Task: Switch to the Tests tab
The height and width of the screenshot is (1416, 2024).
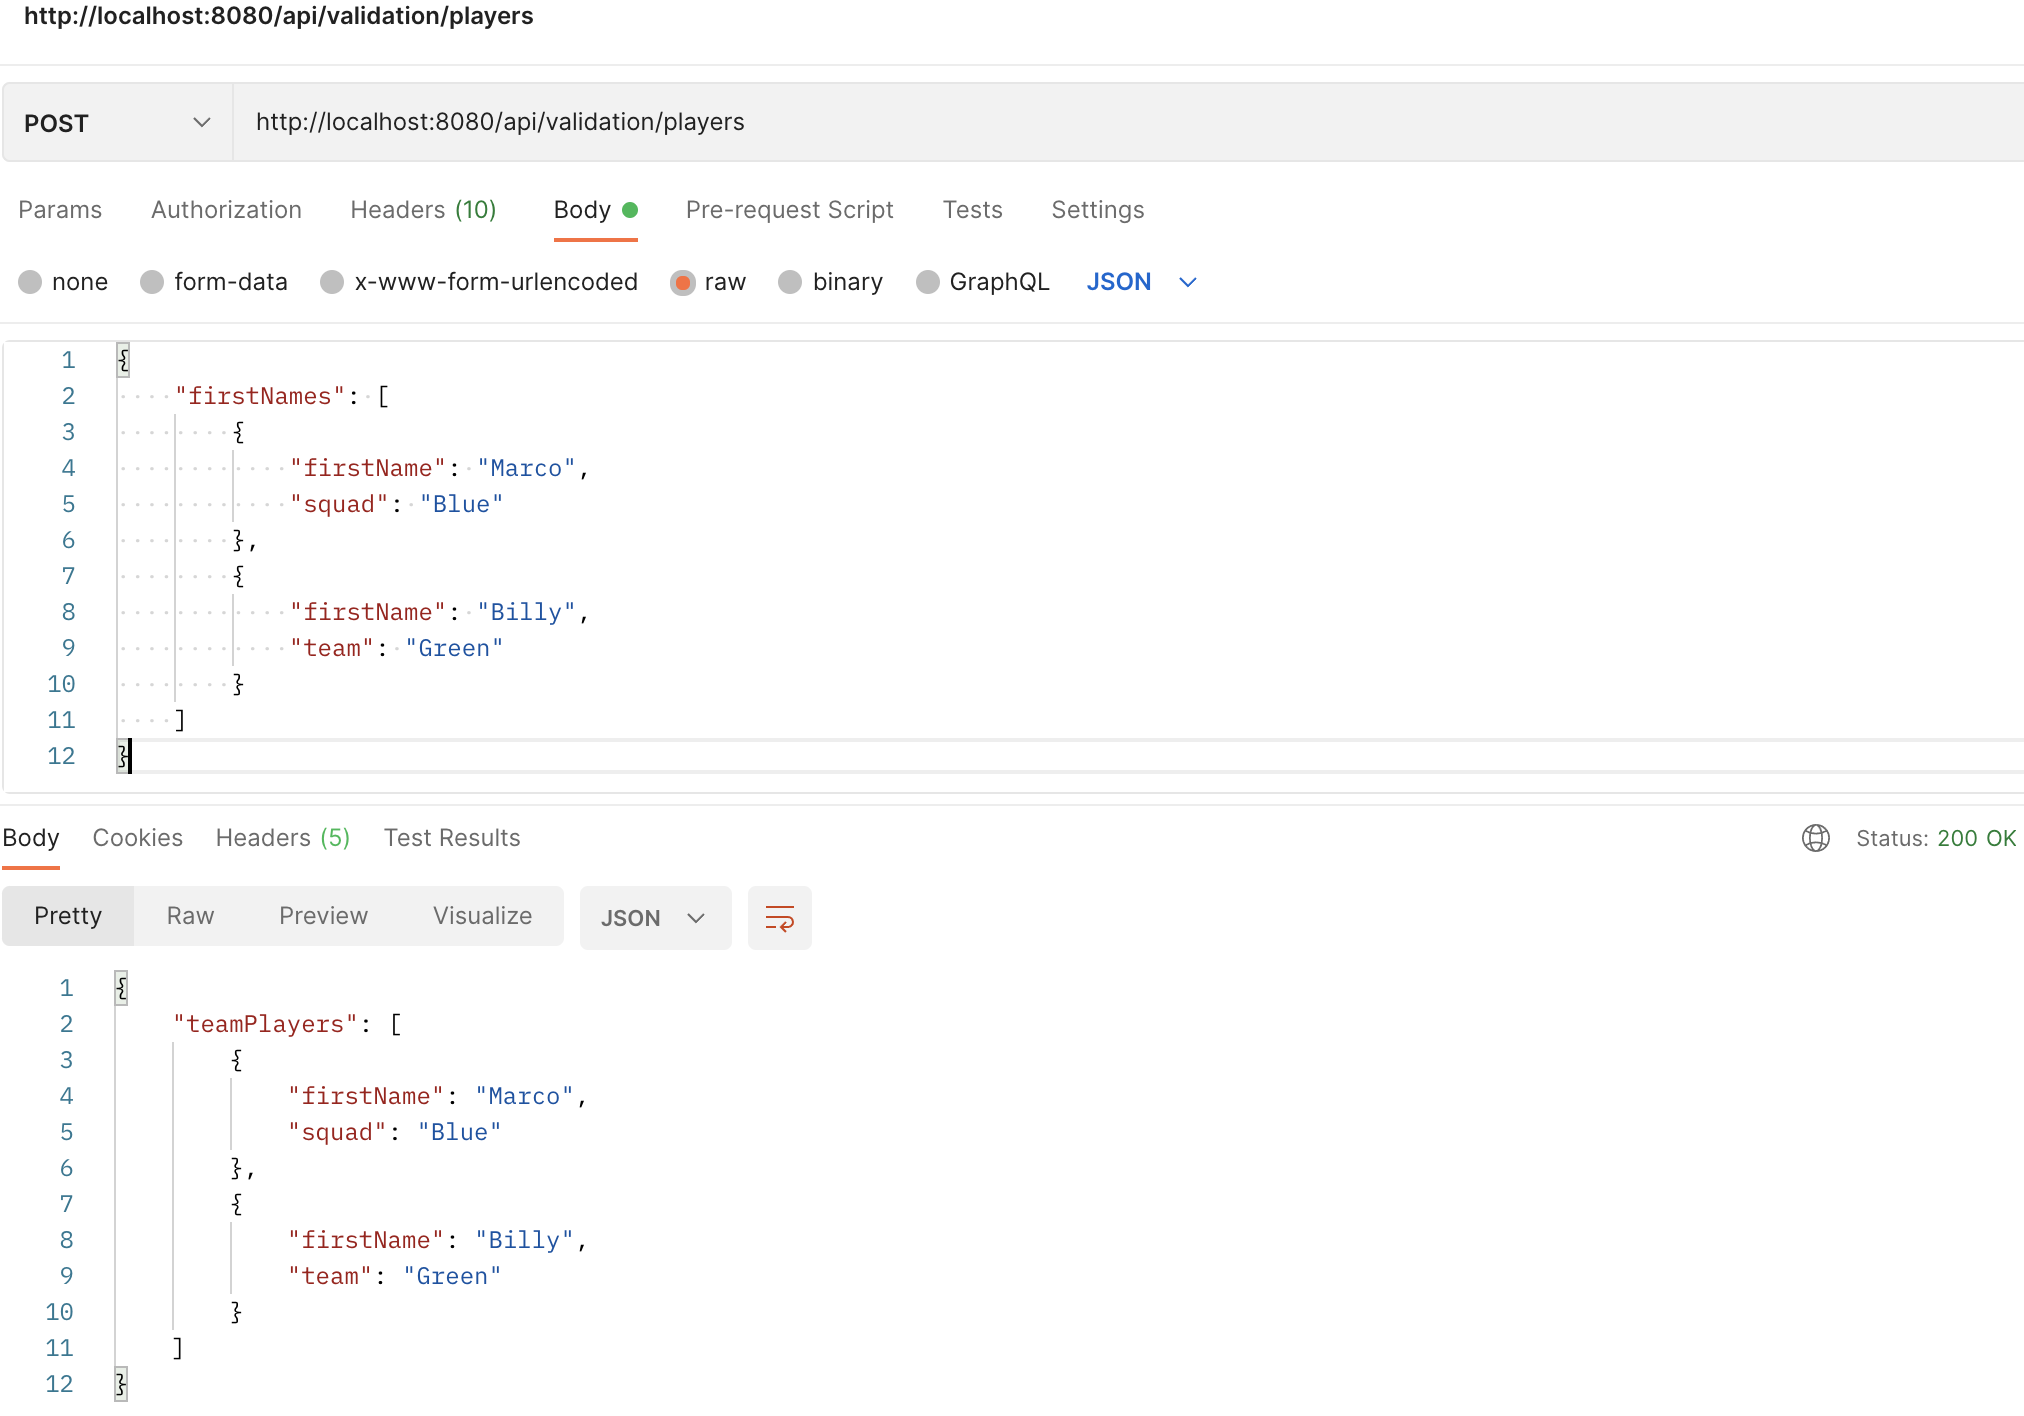Action: click(x=972, y=210)
